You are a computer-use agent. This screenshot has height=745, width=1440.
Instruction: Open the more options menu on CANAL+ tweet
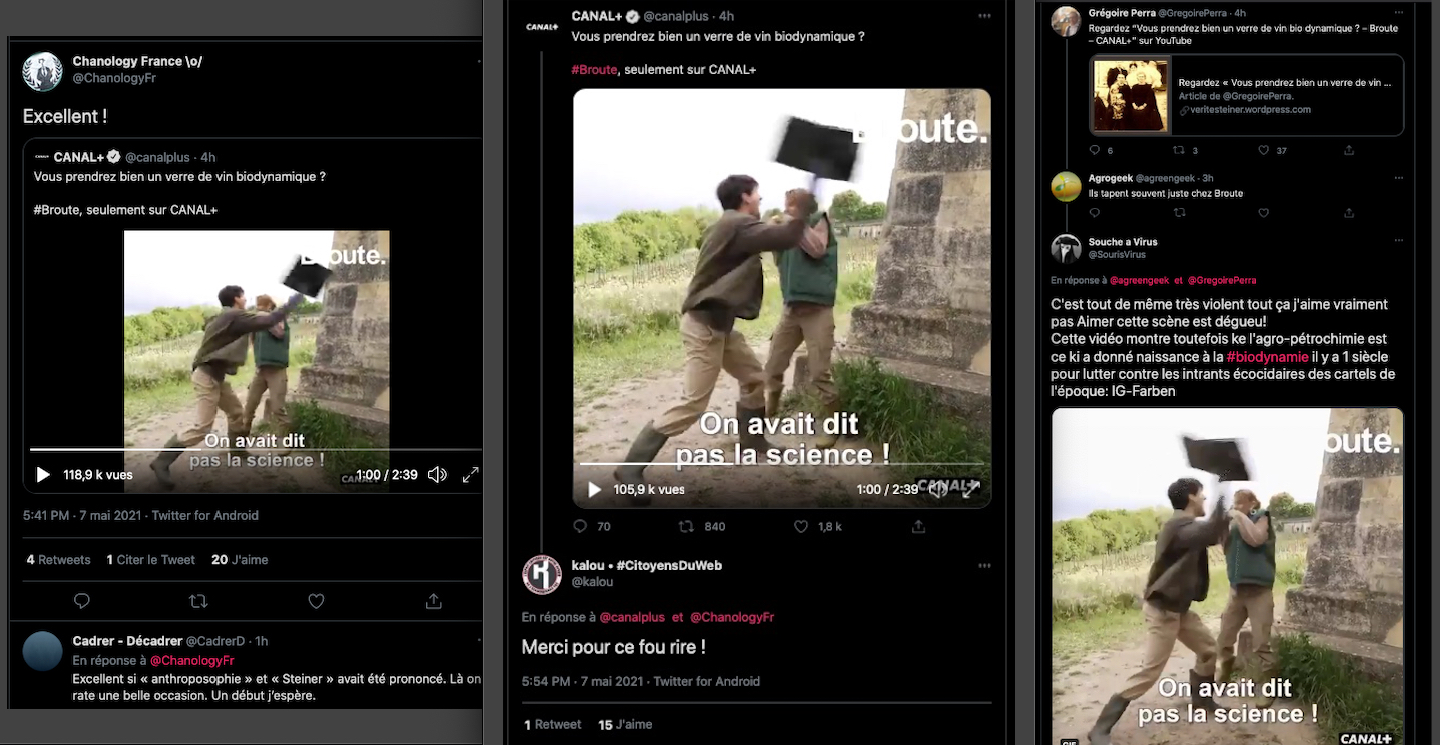[x=984, y=17]
